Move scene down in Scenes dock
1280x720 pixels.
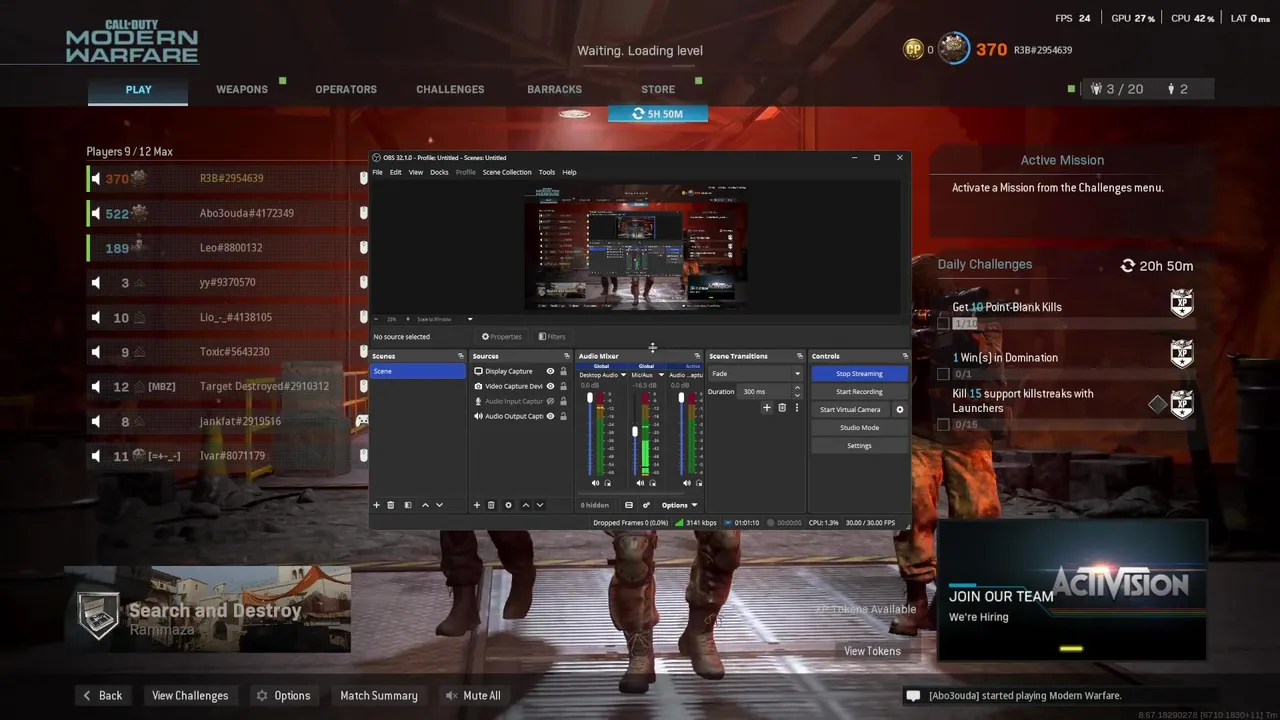pos(439,505)
